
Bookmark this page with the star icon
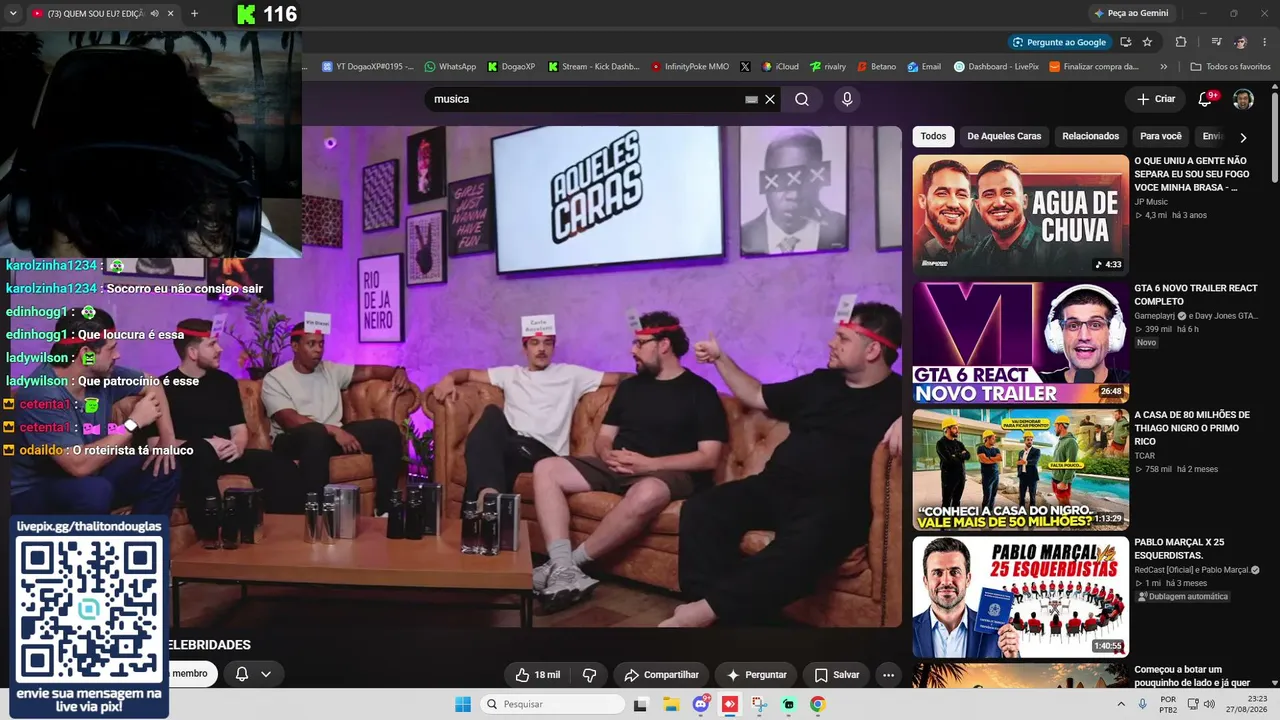(1147, 42)
